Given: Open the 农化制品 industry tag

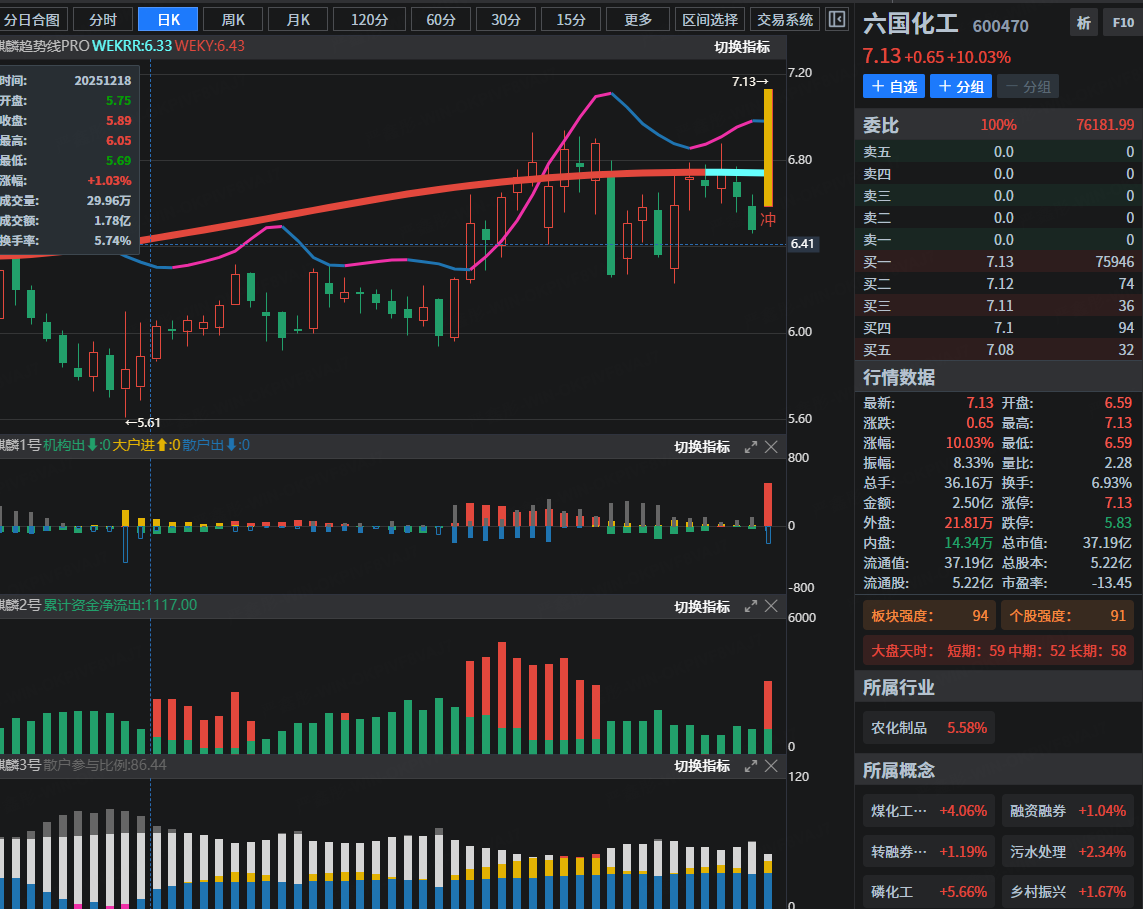Looking at the screenshot, I should point(928,728).
